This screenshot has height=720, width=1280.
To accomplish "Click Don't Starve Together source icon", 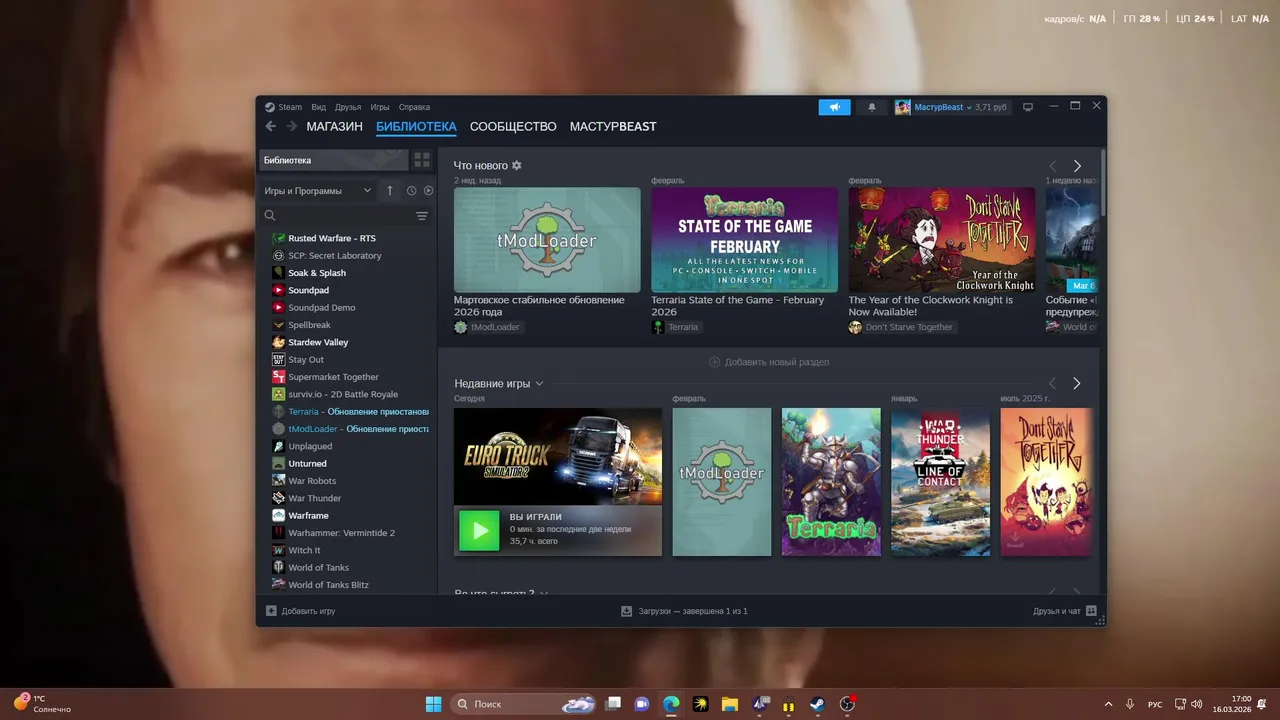I will [x=856, y=327].
